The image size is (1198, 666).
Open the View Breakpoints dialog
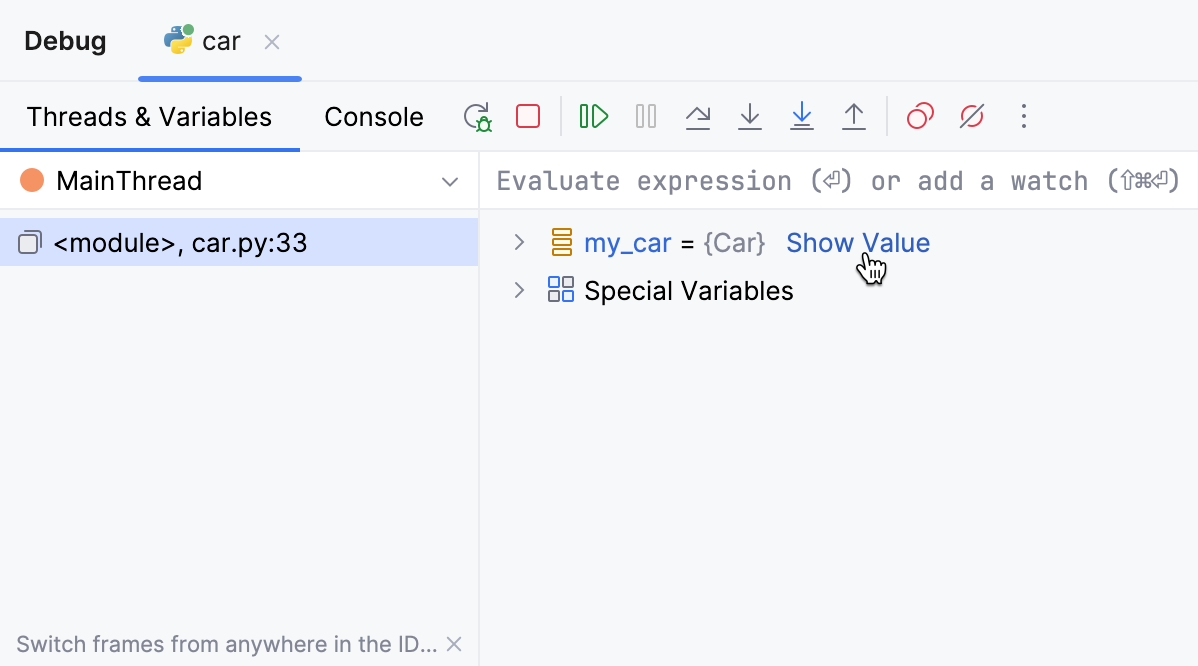pyautogui.click(x=919, y=116)
